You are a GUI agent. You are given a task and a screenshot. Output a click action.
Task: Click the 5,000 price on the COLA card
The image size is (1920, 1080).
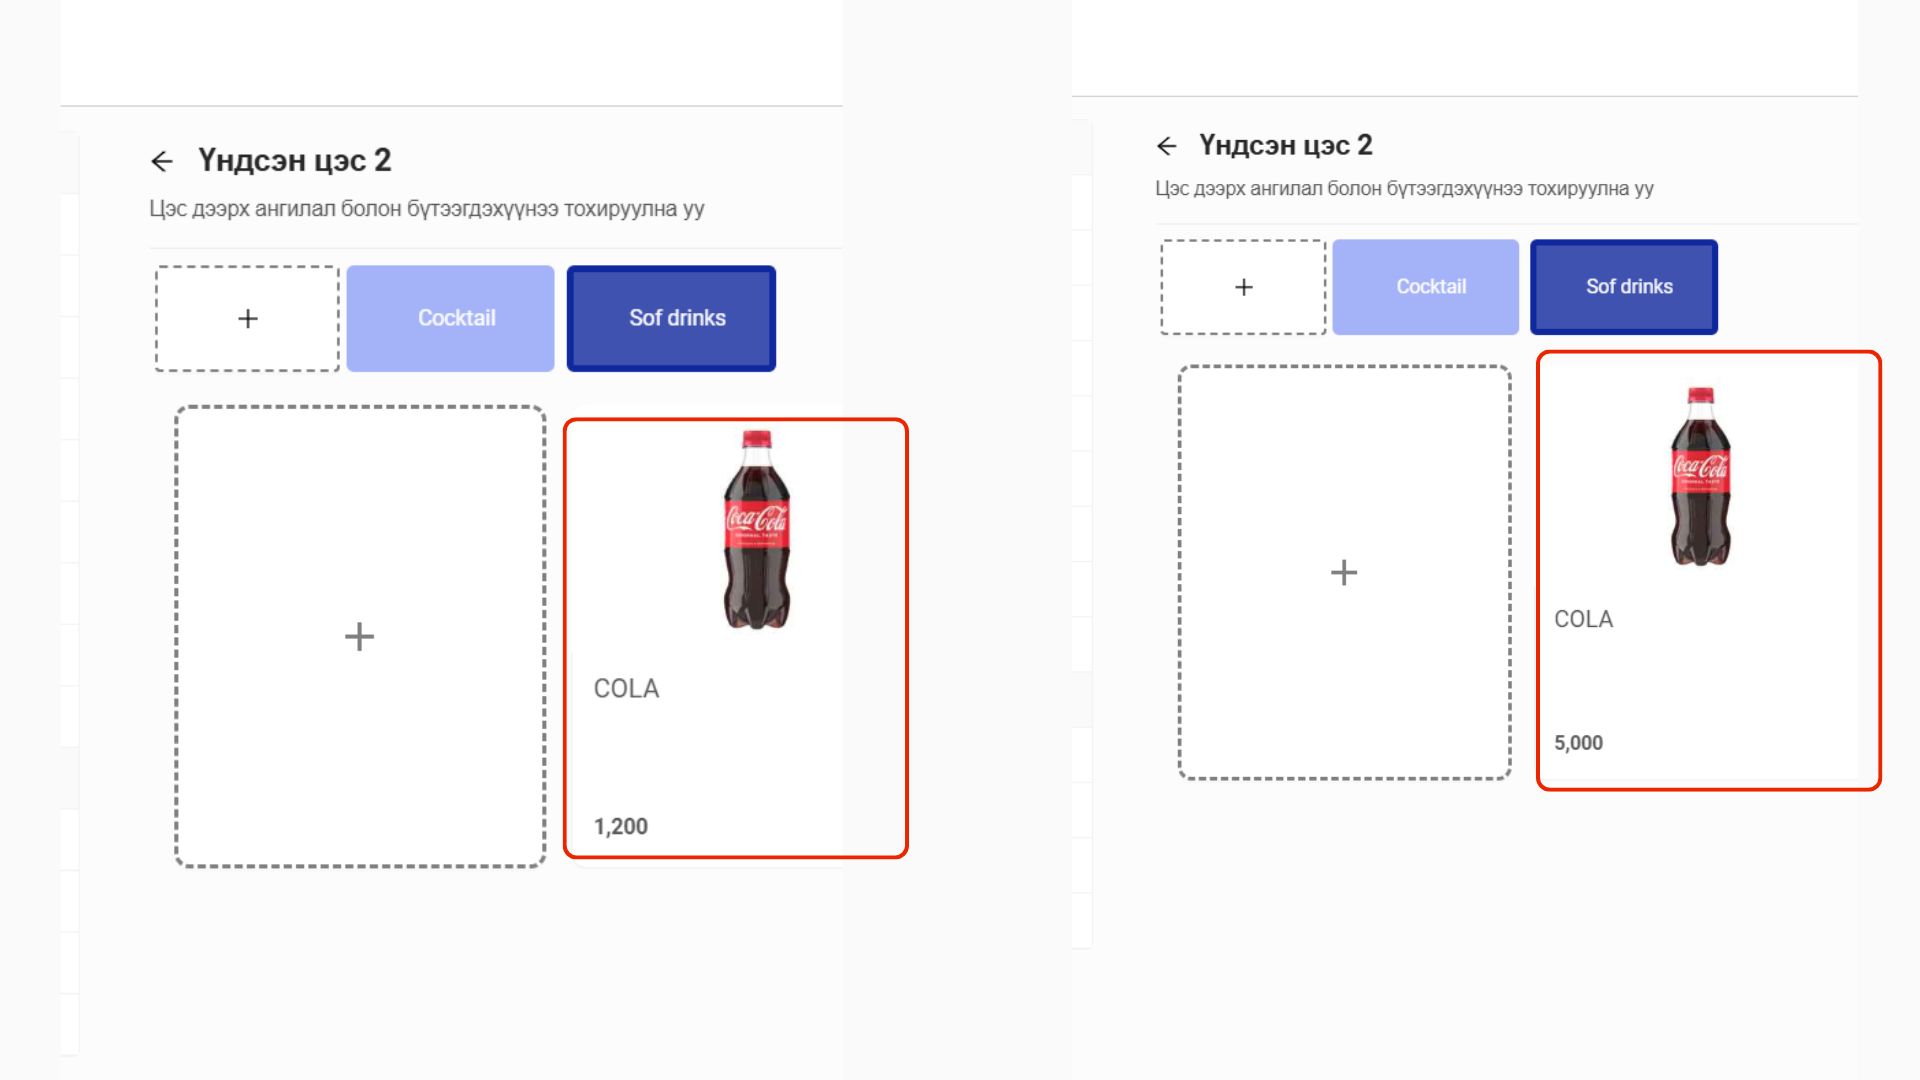(1578, 743)
